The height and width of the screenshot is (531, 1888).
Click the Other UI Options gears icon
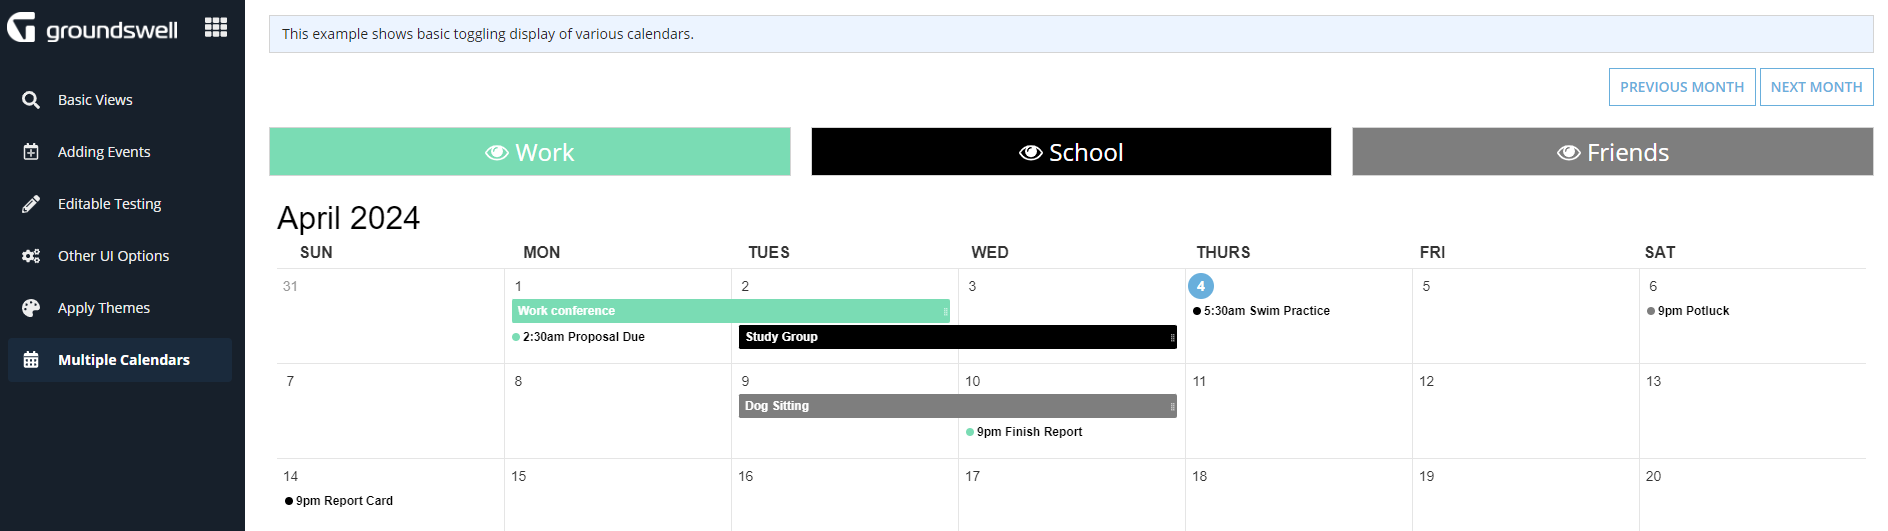click(31, 256)
